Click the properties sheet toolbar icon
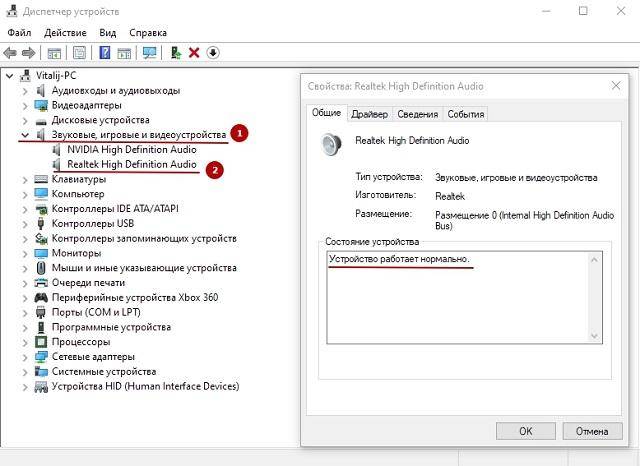 coord(80,52)
